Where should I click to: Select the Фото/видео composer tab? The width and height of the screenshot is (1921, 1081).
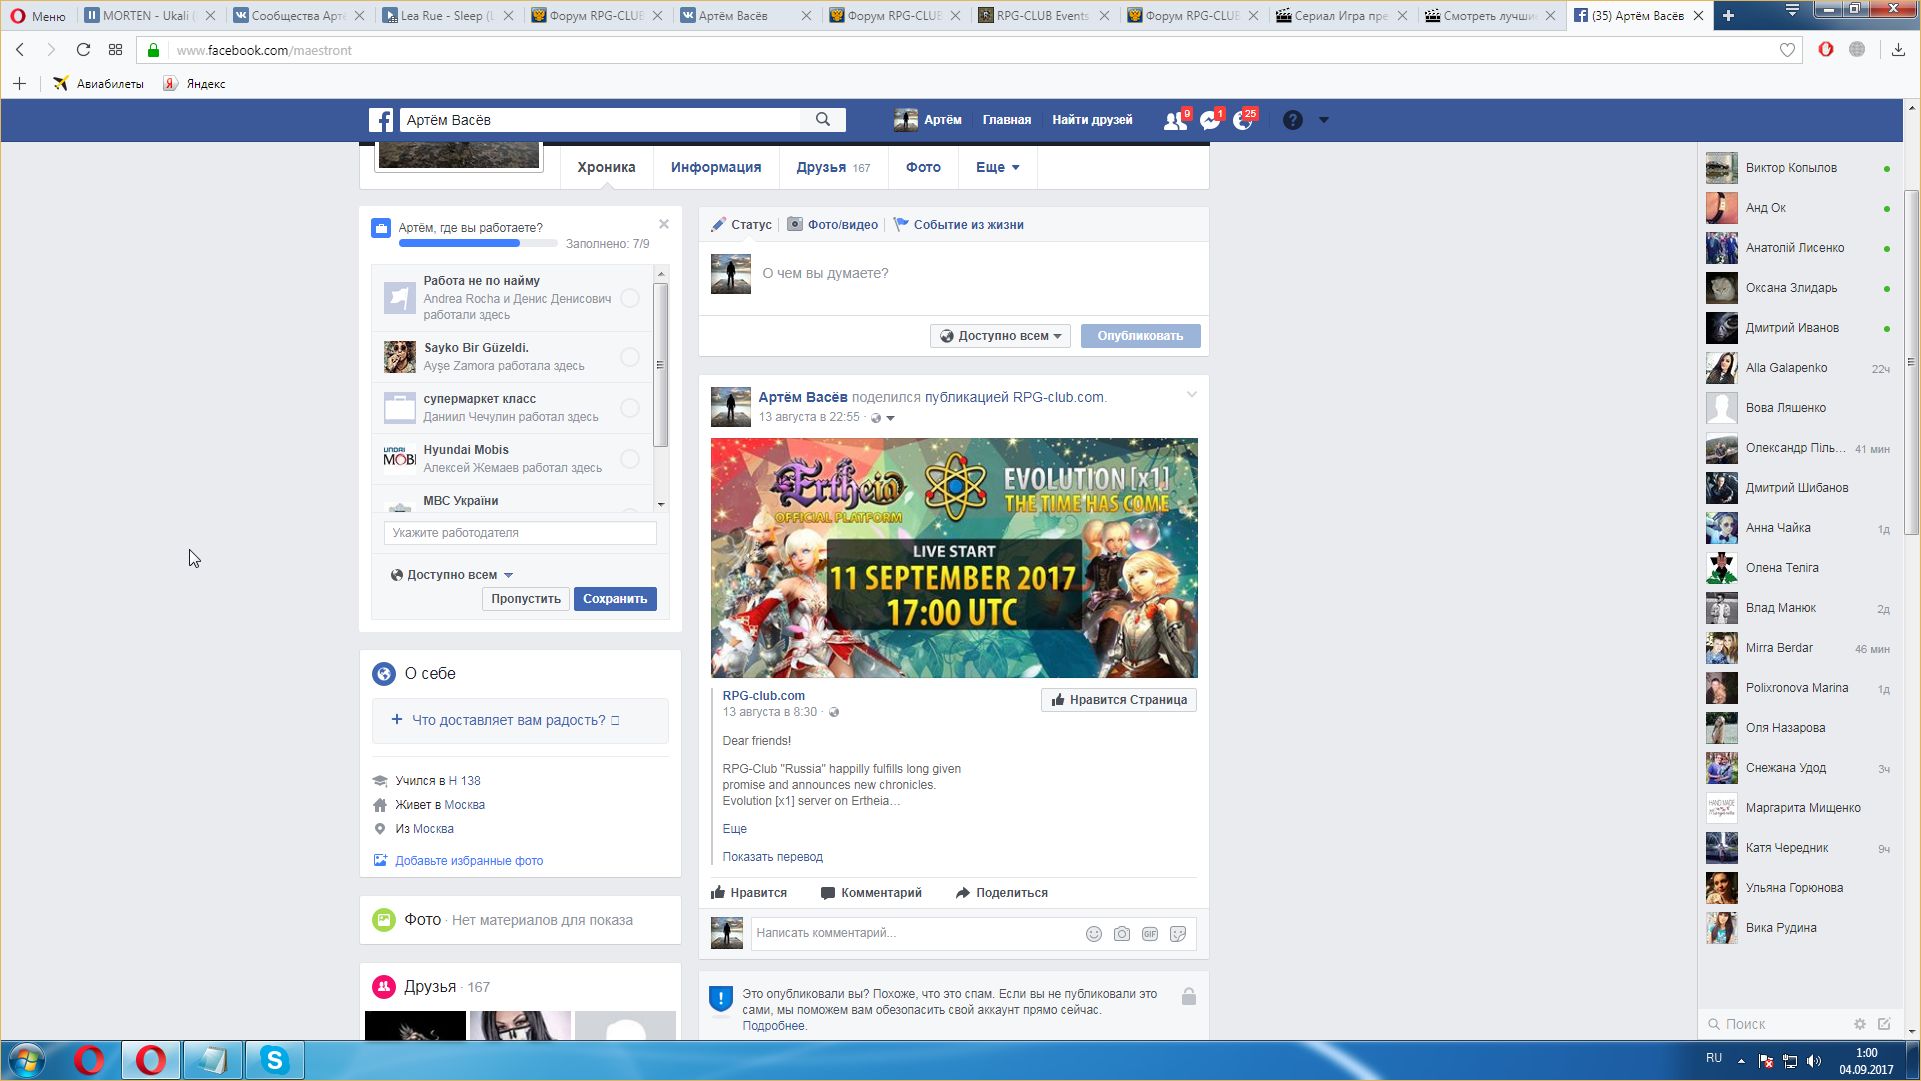pyautogui.click(x=832, y=225)
